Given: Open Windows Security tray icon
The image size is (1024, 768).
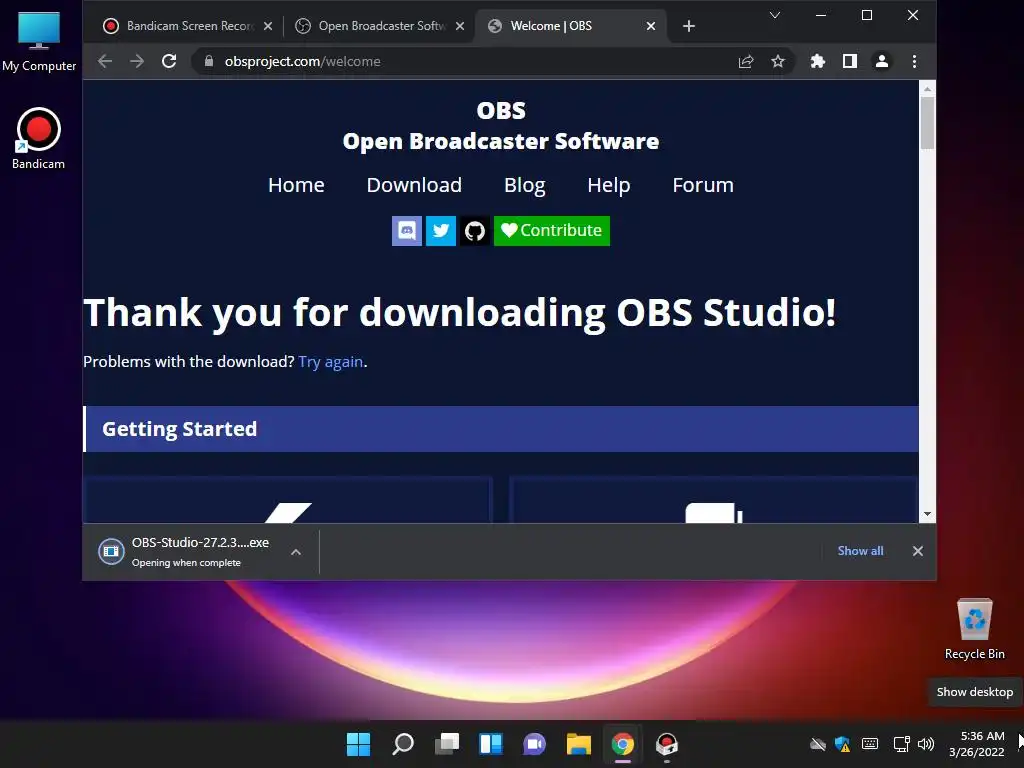Looking at the screenshot, I should [842, 744].
